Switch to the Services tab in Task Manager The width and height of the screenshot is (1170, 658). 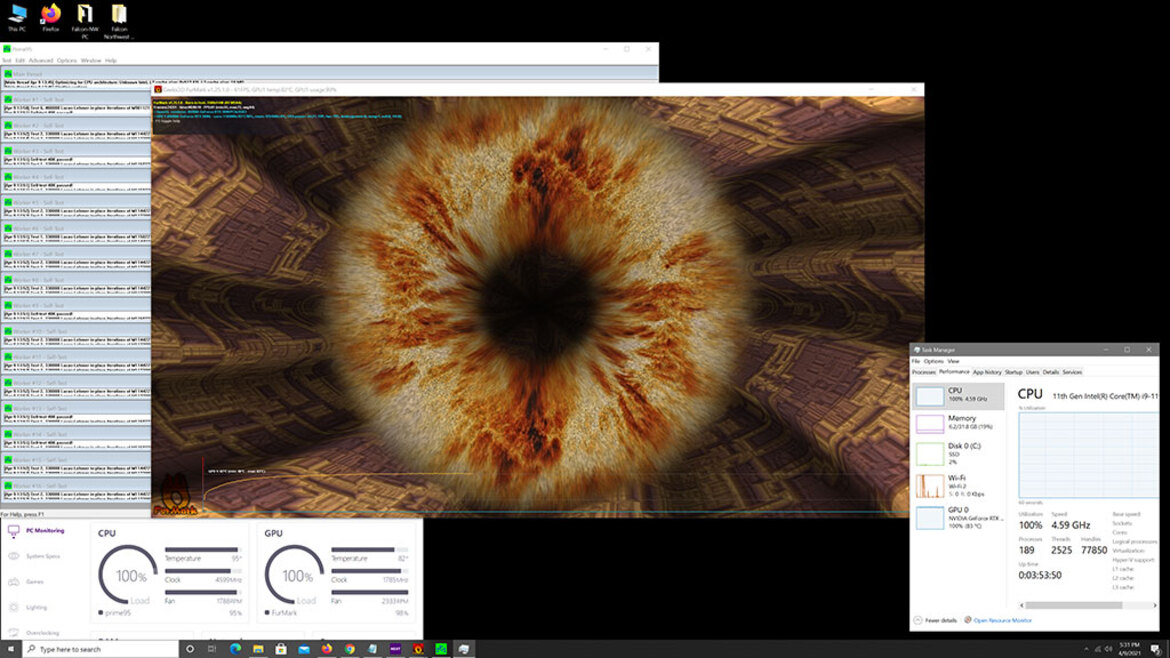click(1072, 372)
